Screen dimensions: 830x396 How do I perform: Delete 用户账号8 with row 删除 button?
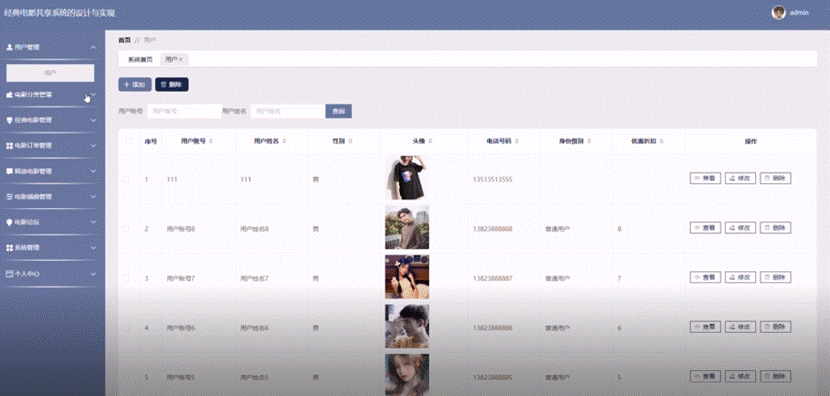coord(775,228)
